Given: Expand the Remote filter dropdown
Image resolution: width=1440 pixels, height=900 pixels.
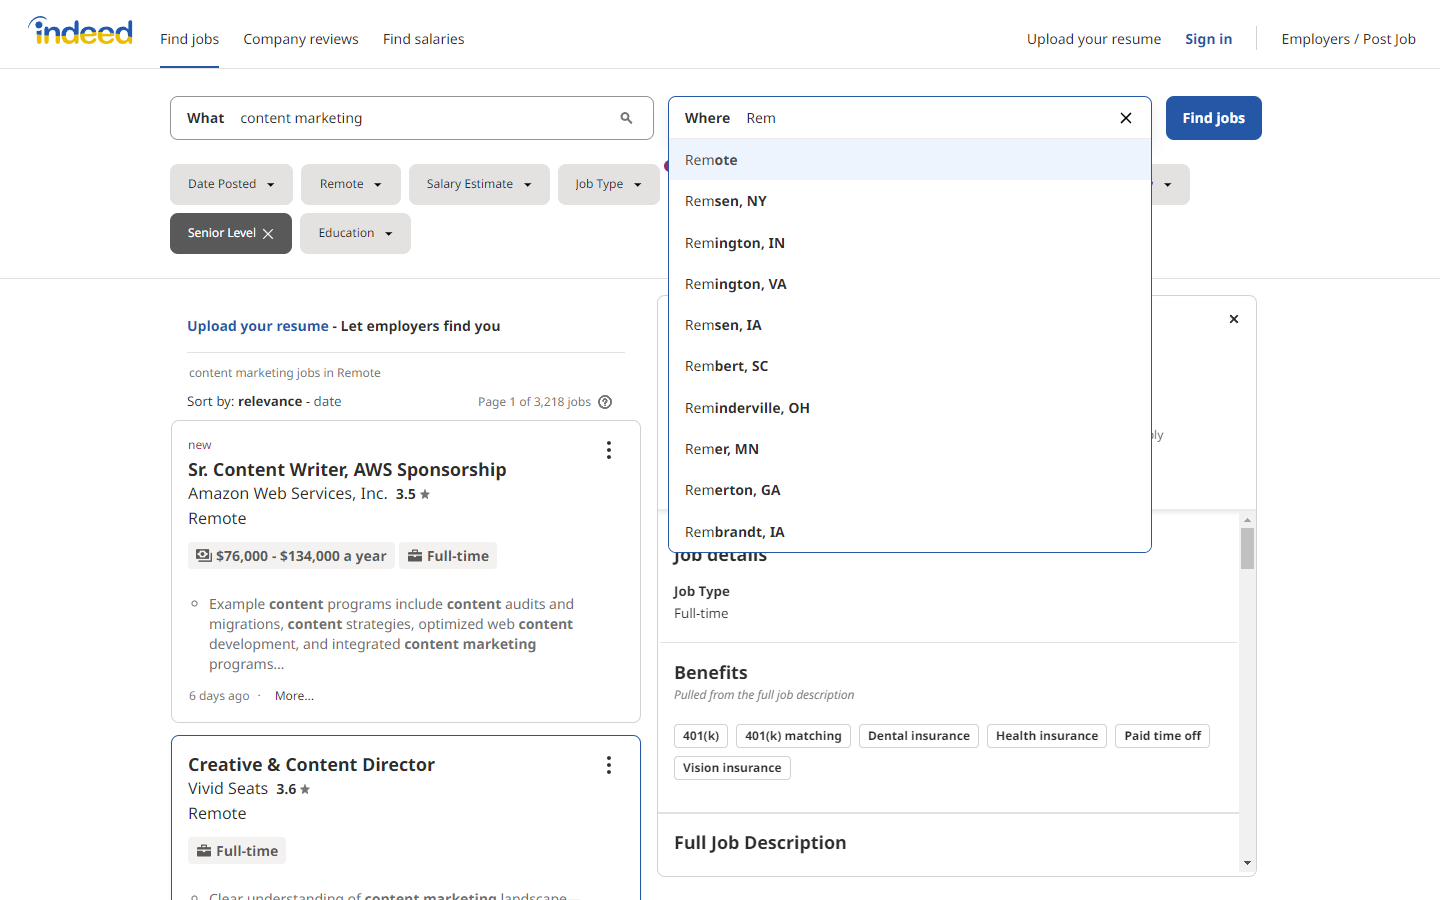Looking at the screenshot, I should (351, 184).
